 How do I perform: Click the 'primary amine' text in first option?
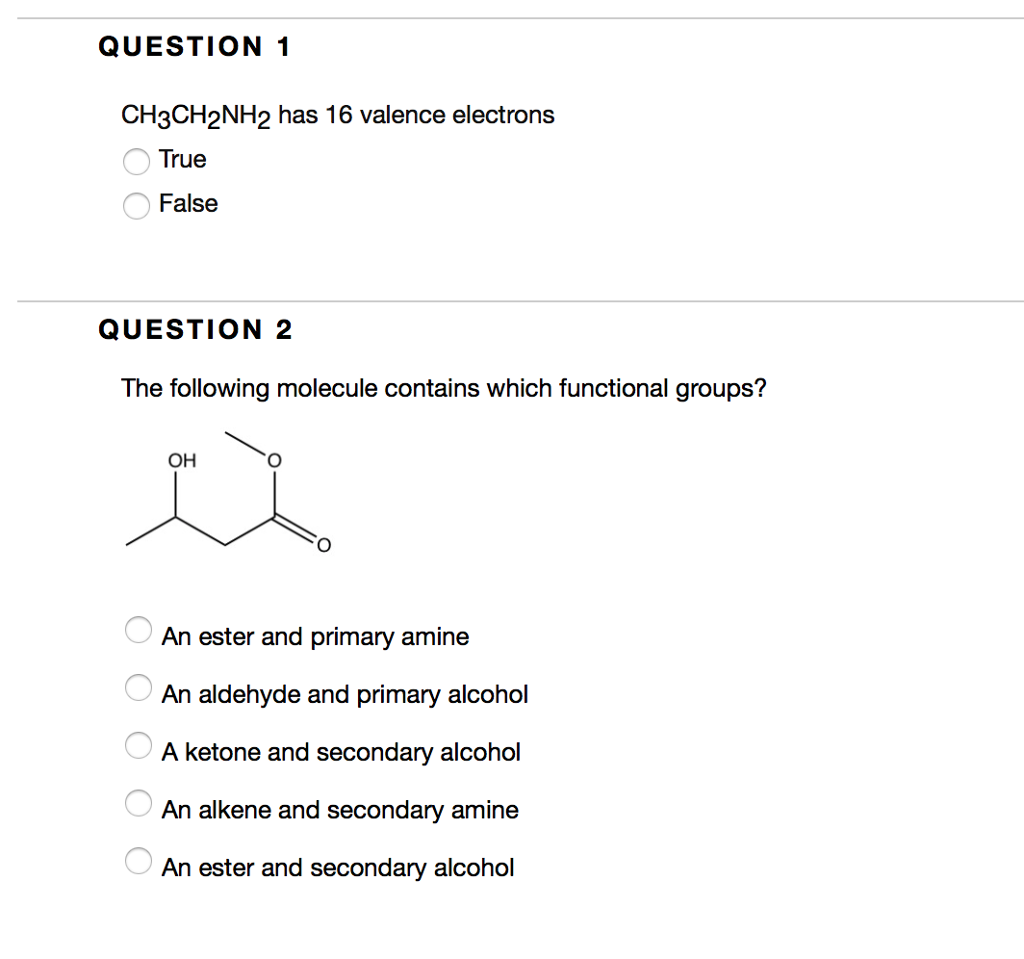pyautogui.click(x=390, y=636)
